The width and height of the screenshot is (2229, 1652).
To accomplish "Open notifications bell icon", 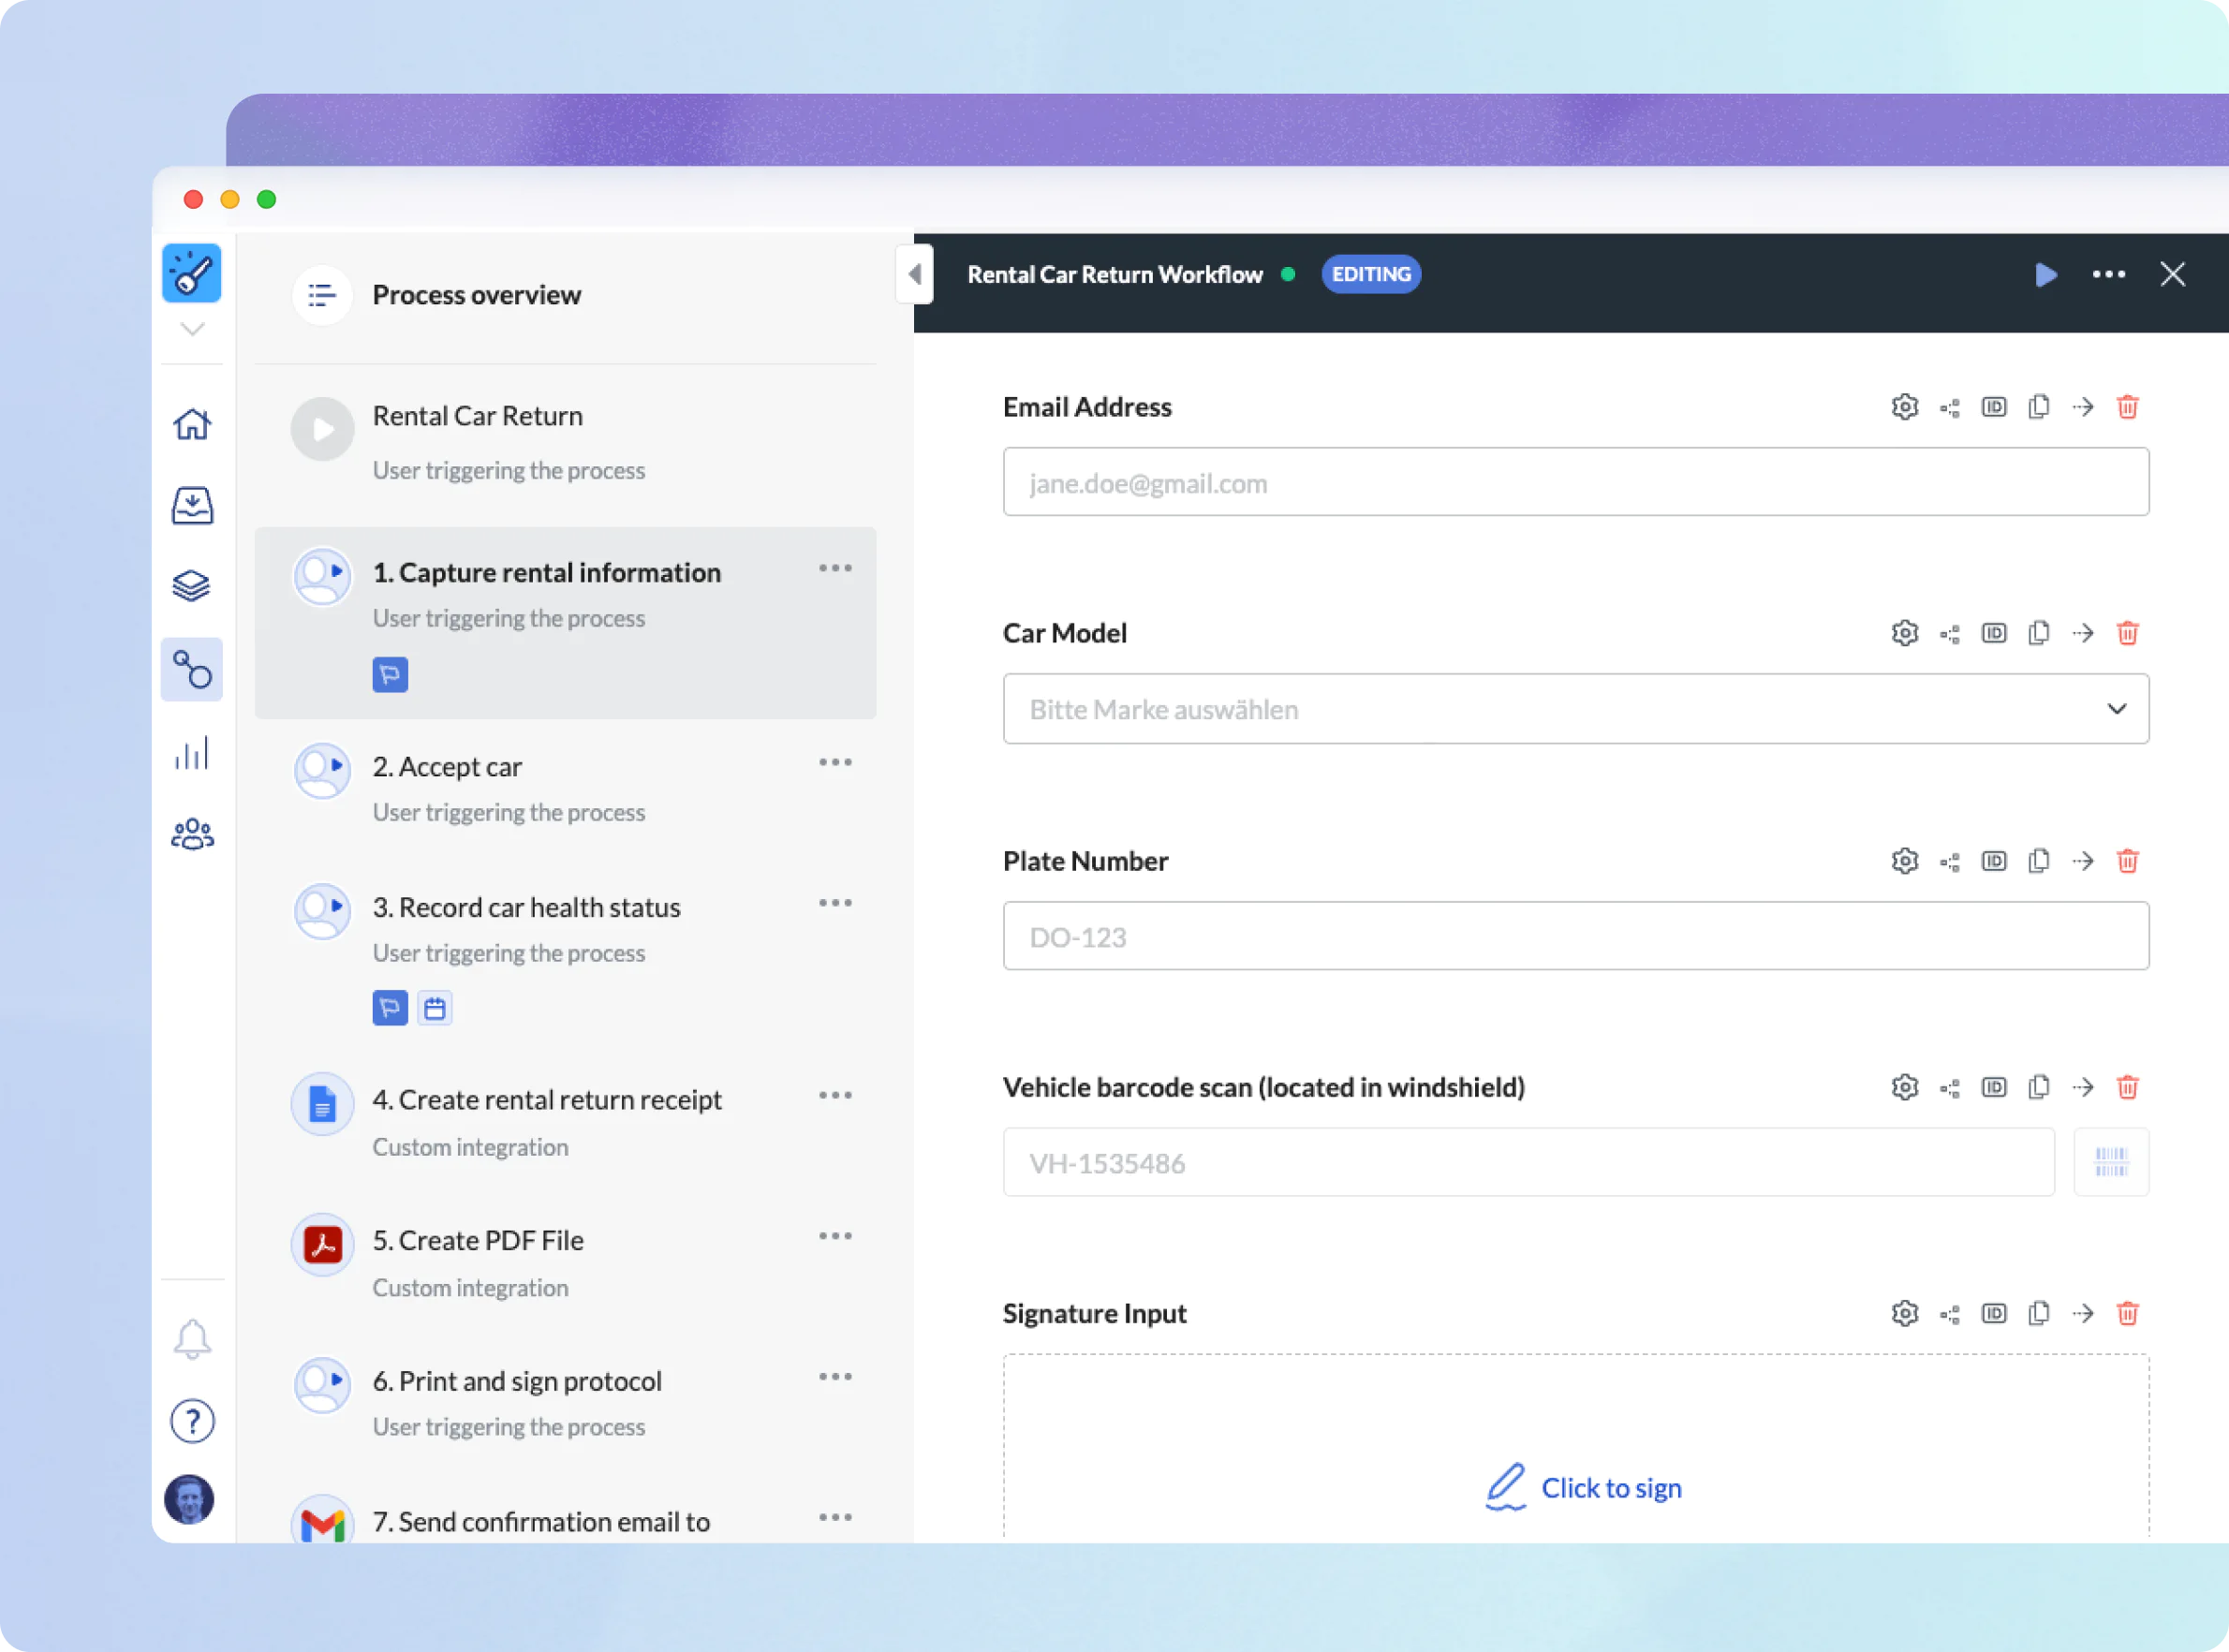I will 192,1338.
